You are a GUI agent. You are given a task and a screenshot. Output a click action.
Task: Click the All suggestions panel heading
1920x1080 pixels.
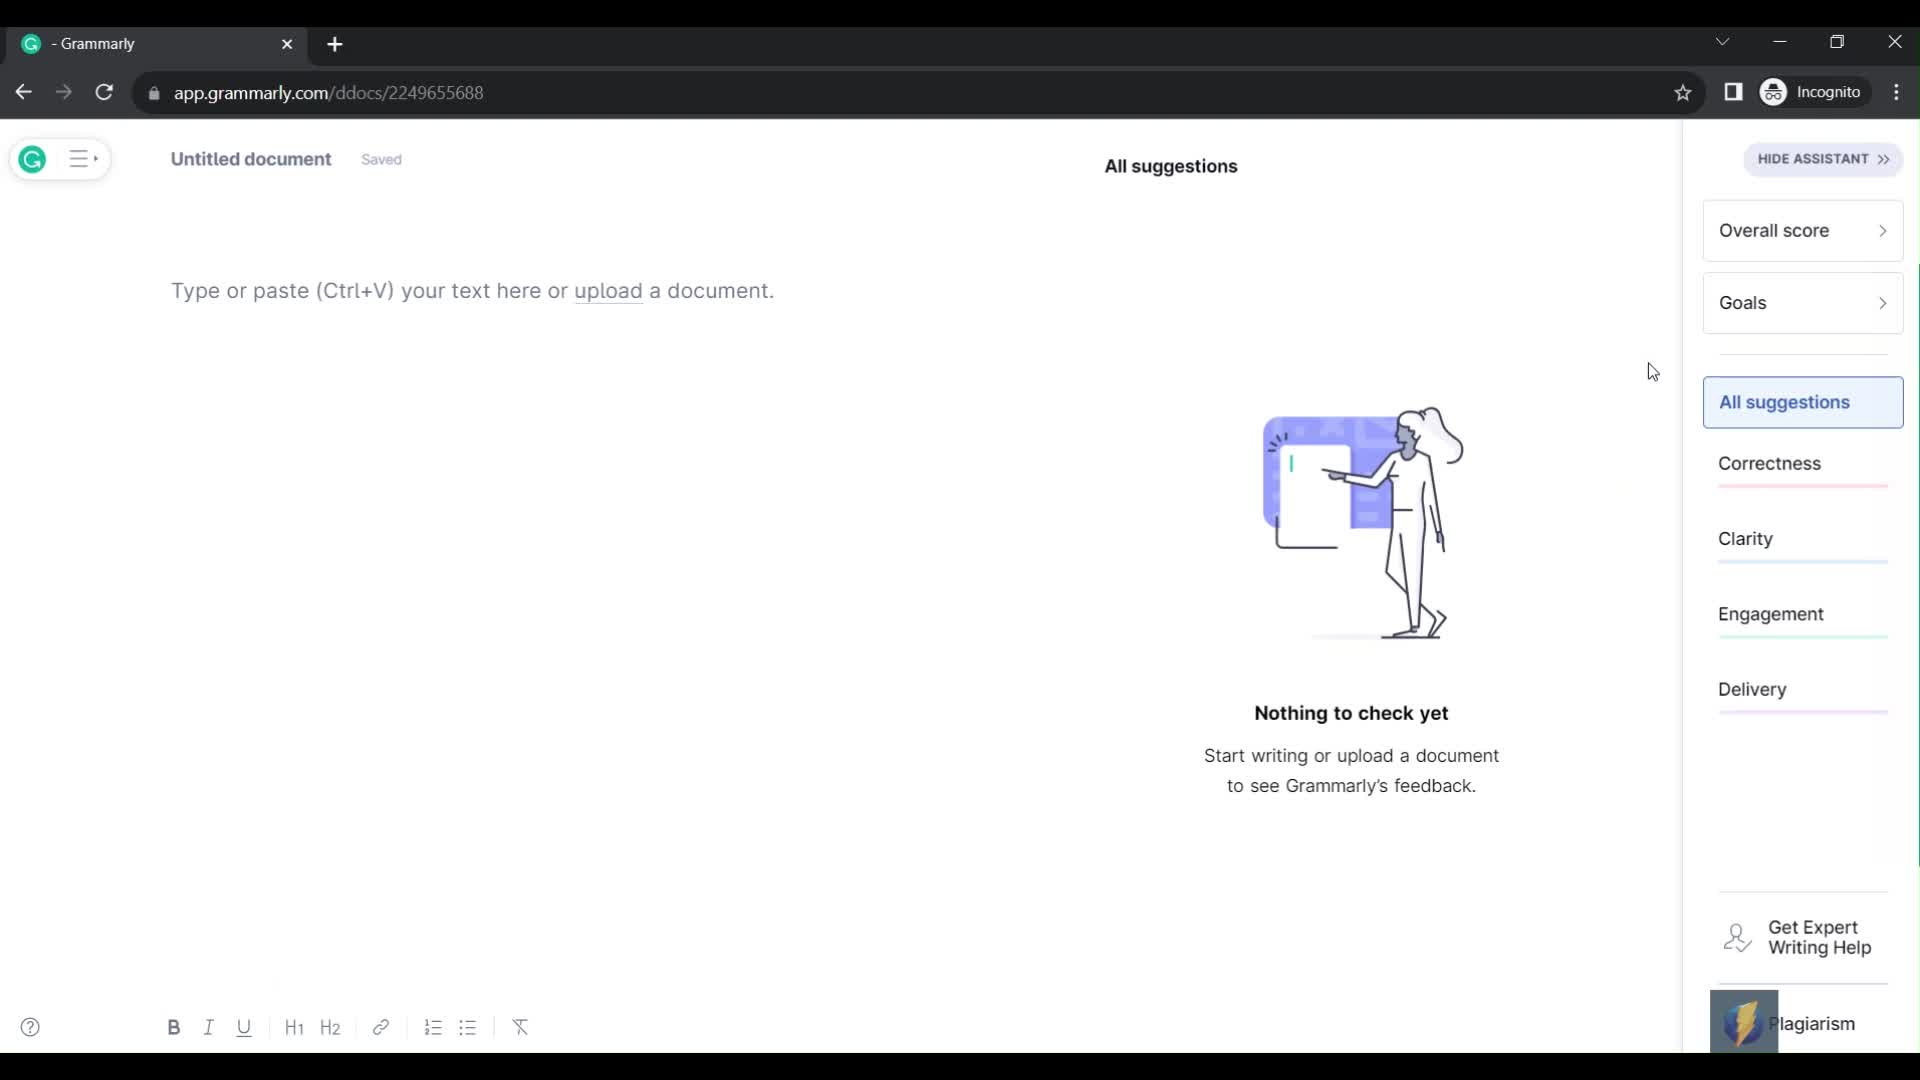[x=1171, y=166]
